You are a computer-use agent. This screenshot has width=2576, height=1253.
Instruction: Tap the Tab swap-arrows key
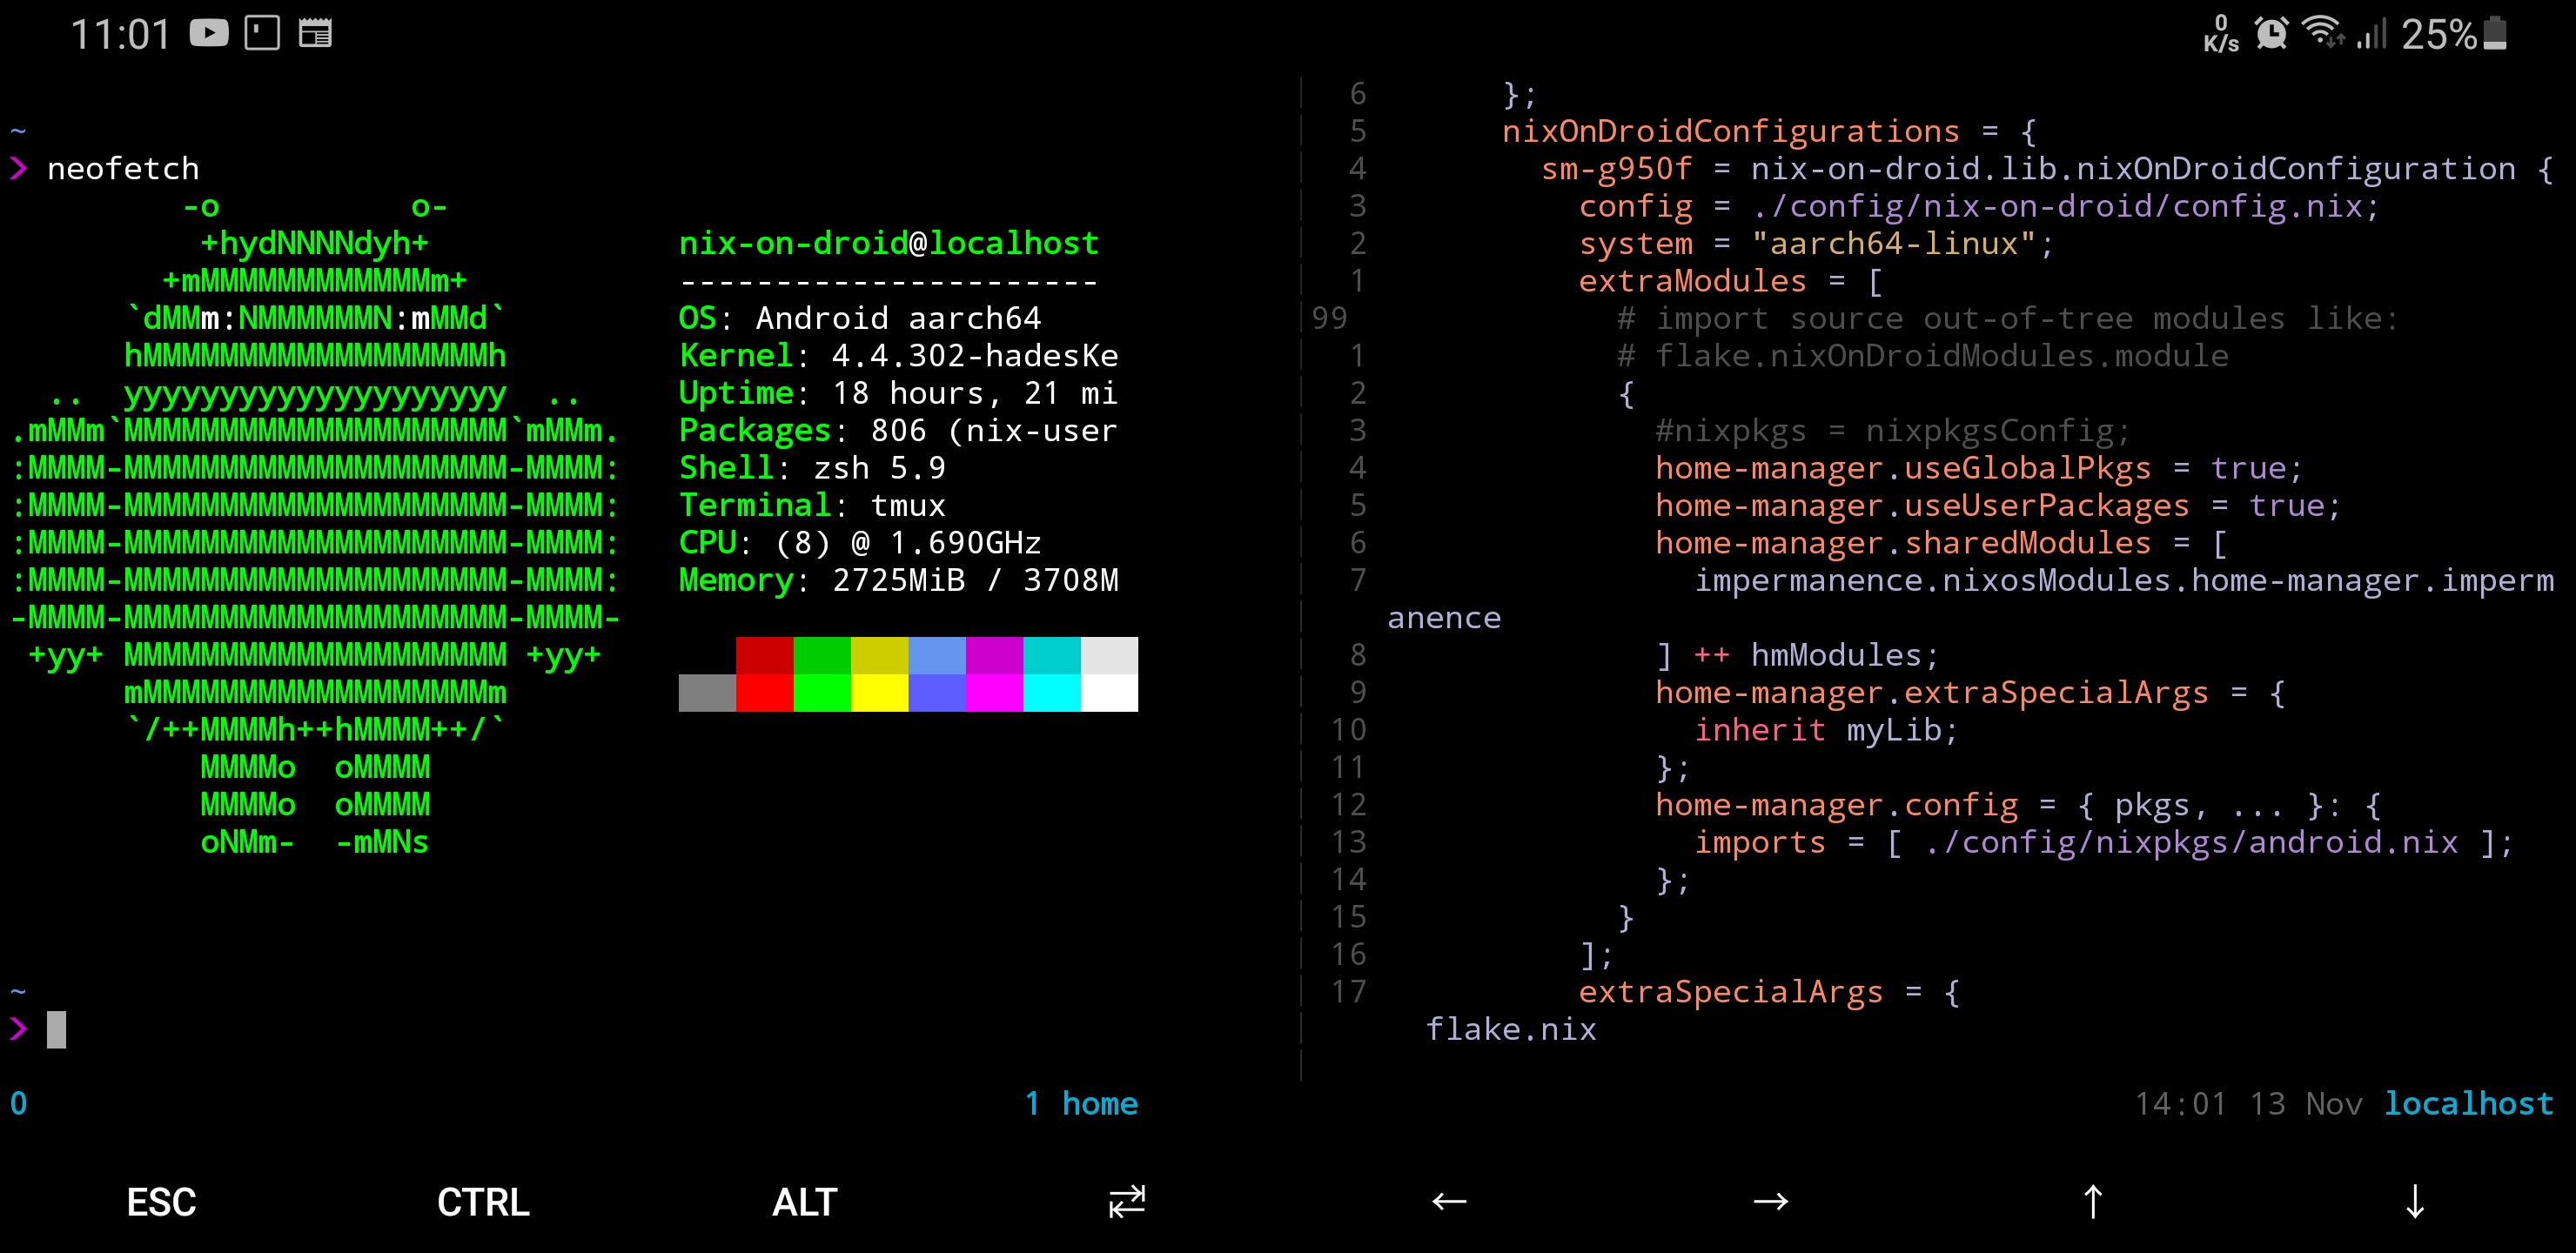click(1127, 1202)
